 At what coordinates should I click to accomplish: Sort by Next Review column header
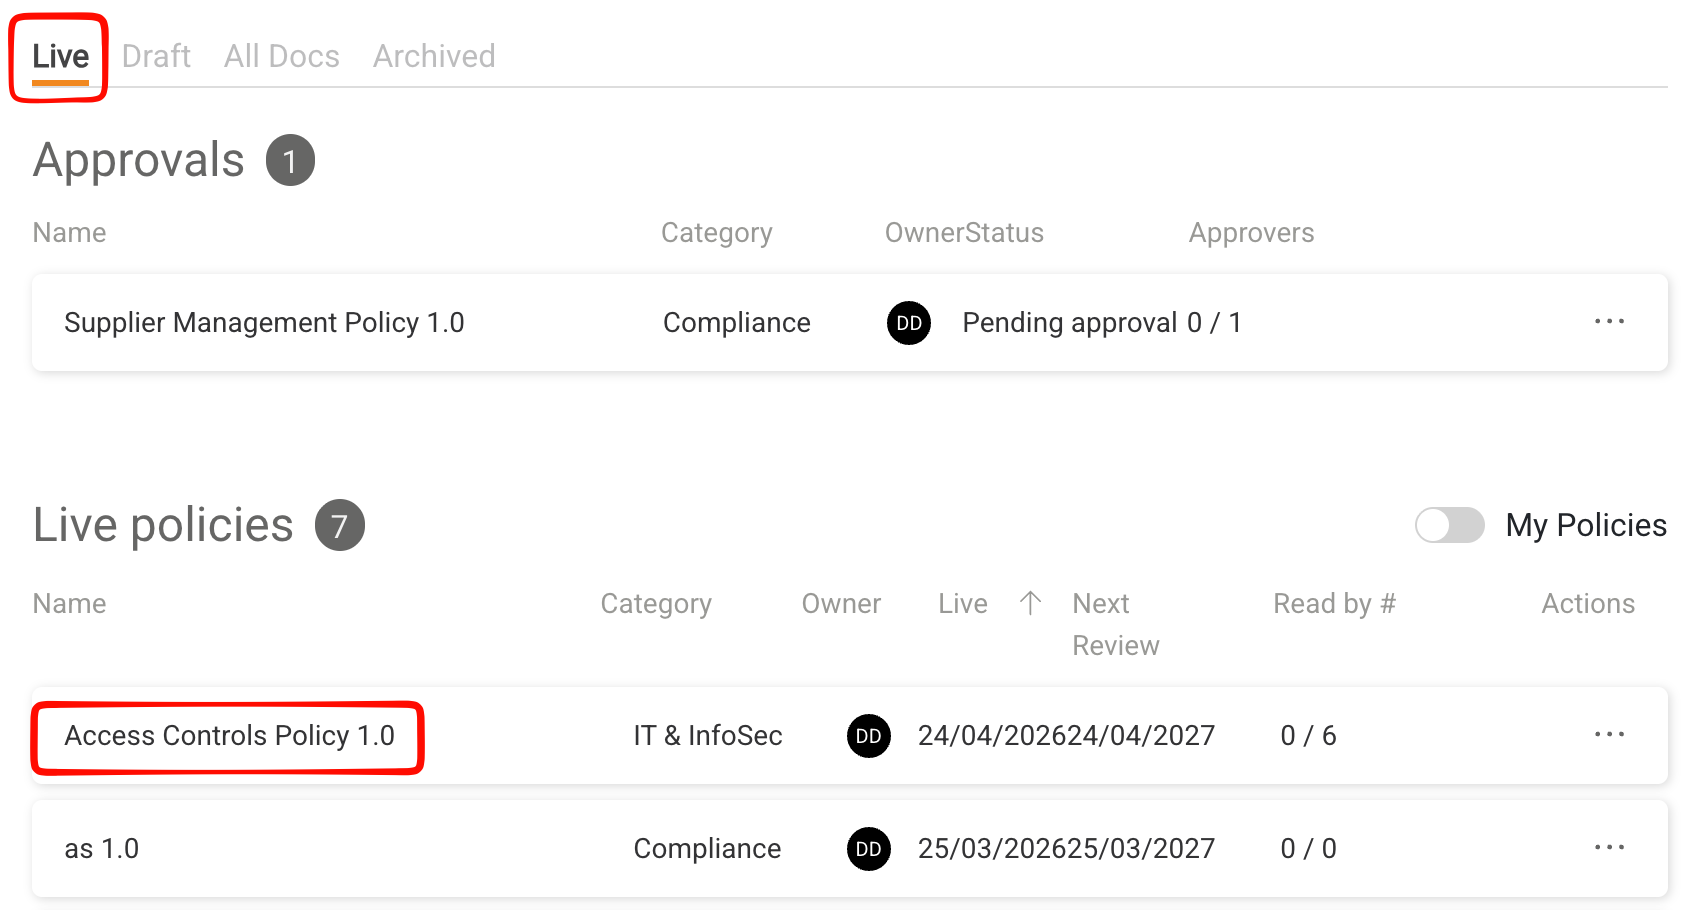coord(1114,624)
